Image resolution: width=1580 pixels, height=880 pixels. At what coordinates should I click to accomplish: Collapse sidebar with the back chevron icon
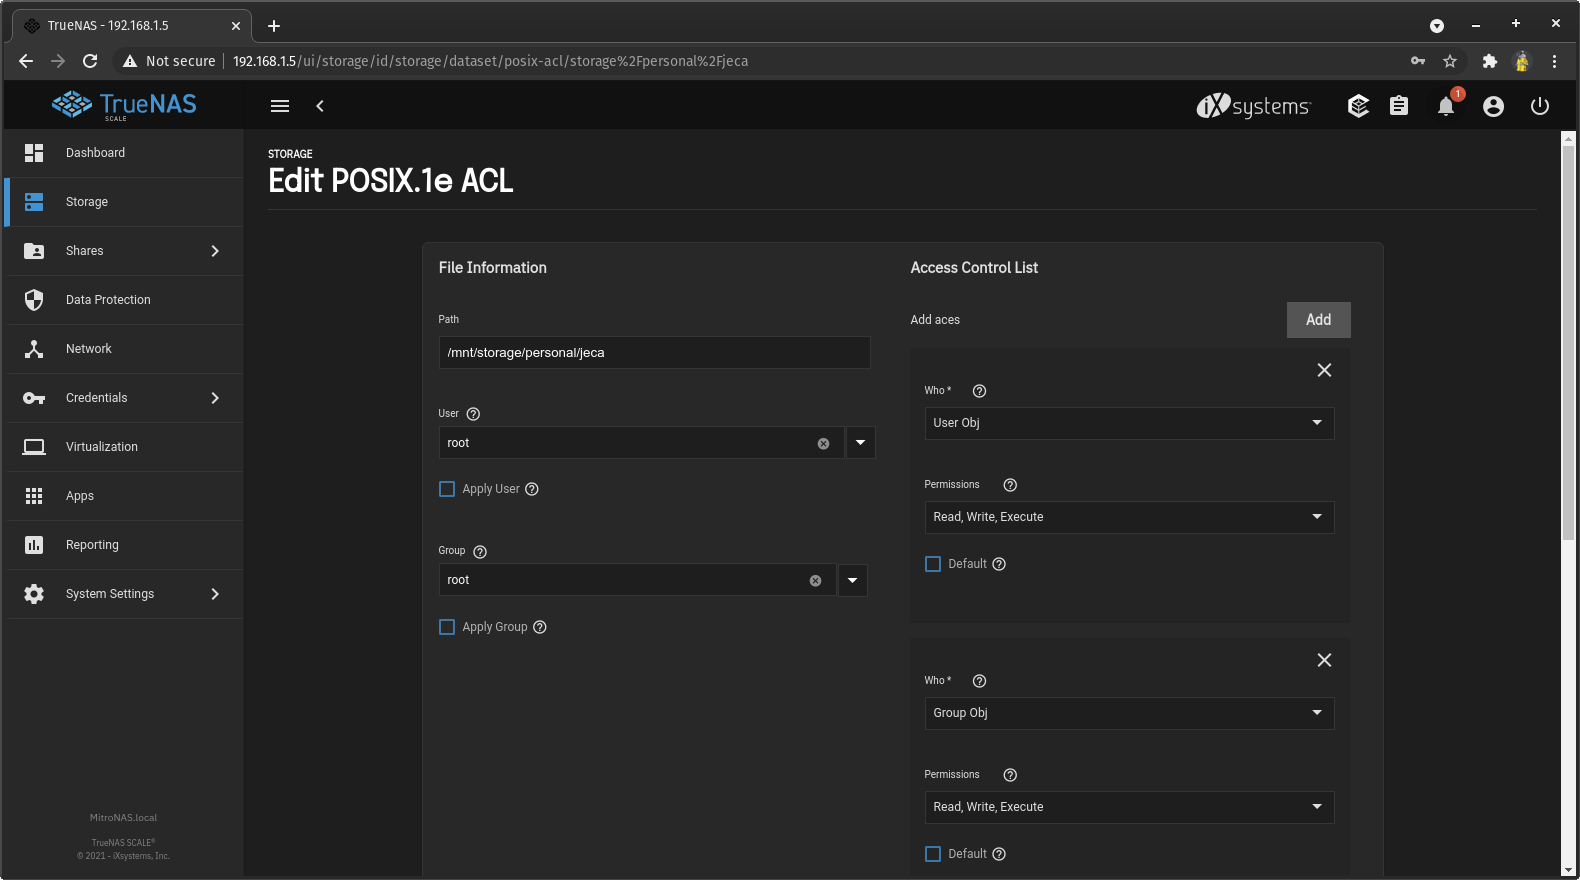pyautogui.click(x=320, y=106)
